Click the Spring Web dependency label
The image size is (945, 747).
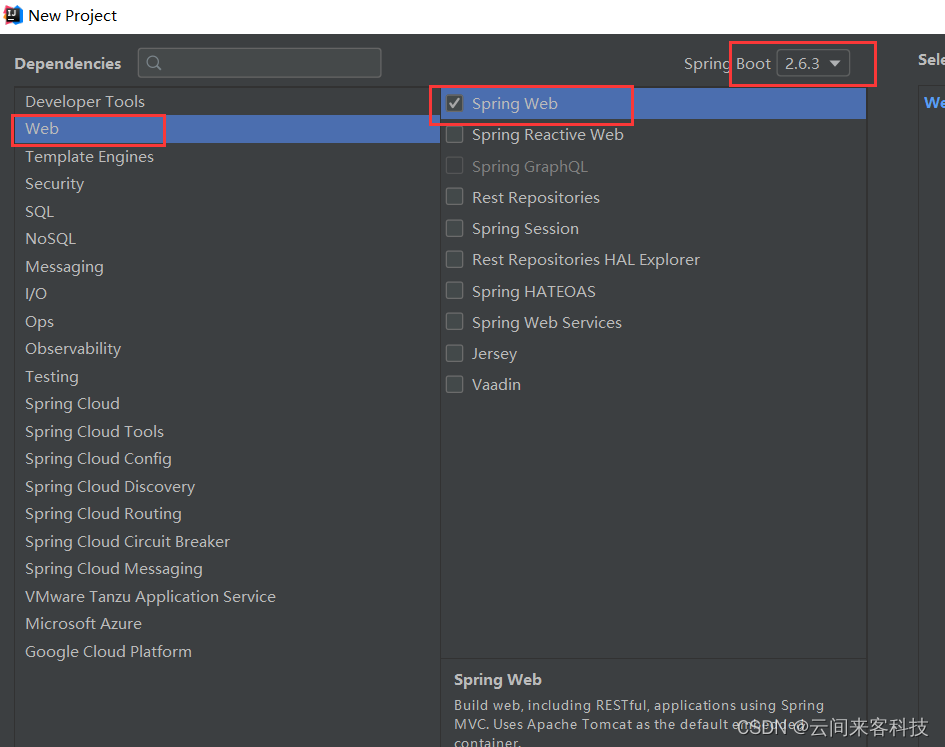coord(515,104)
